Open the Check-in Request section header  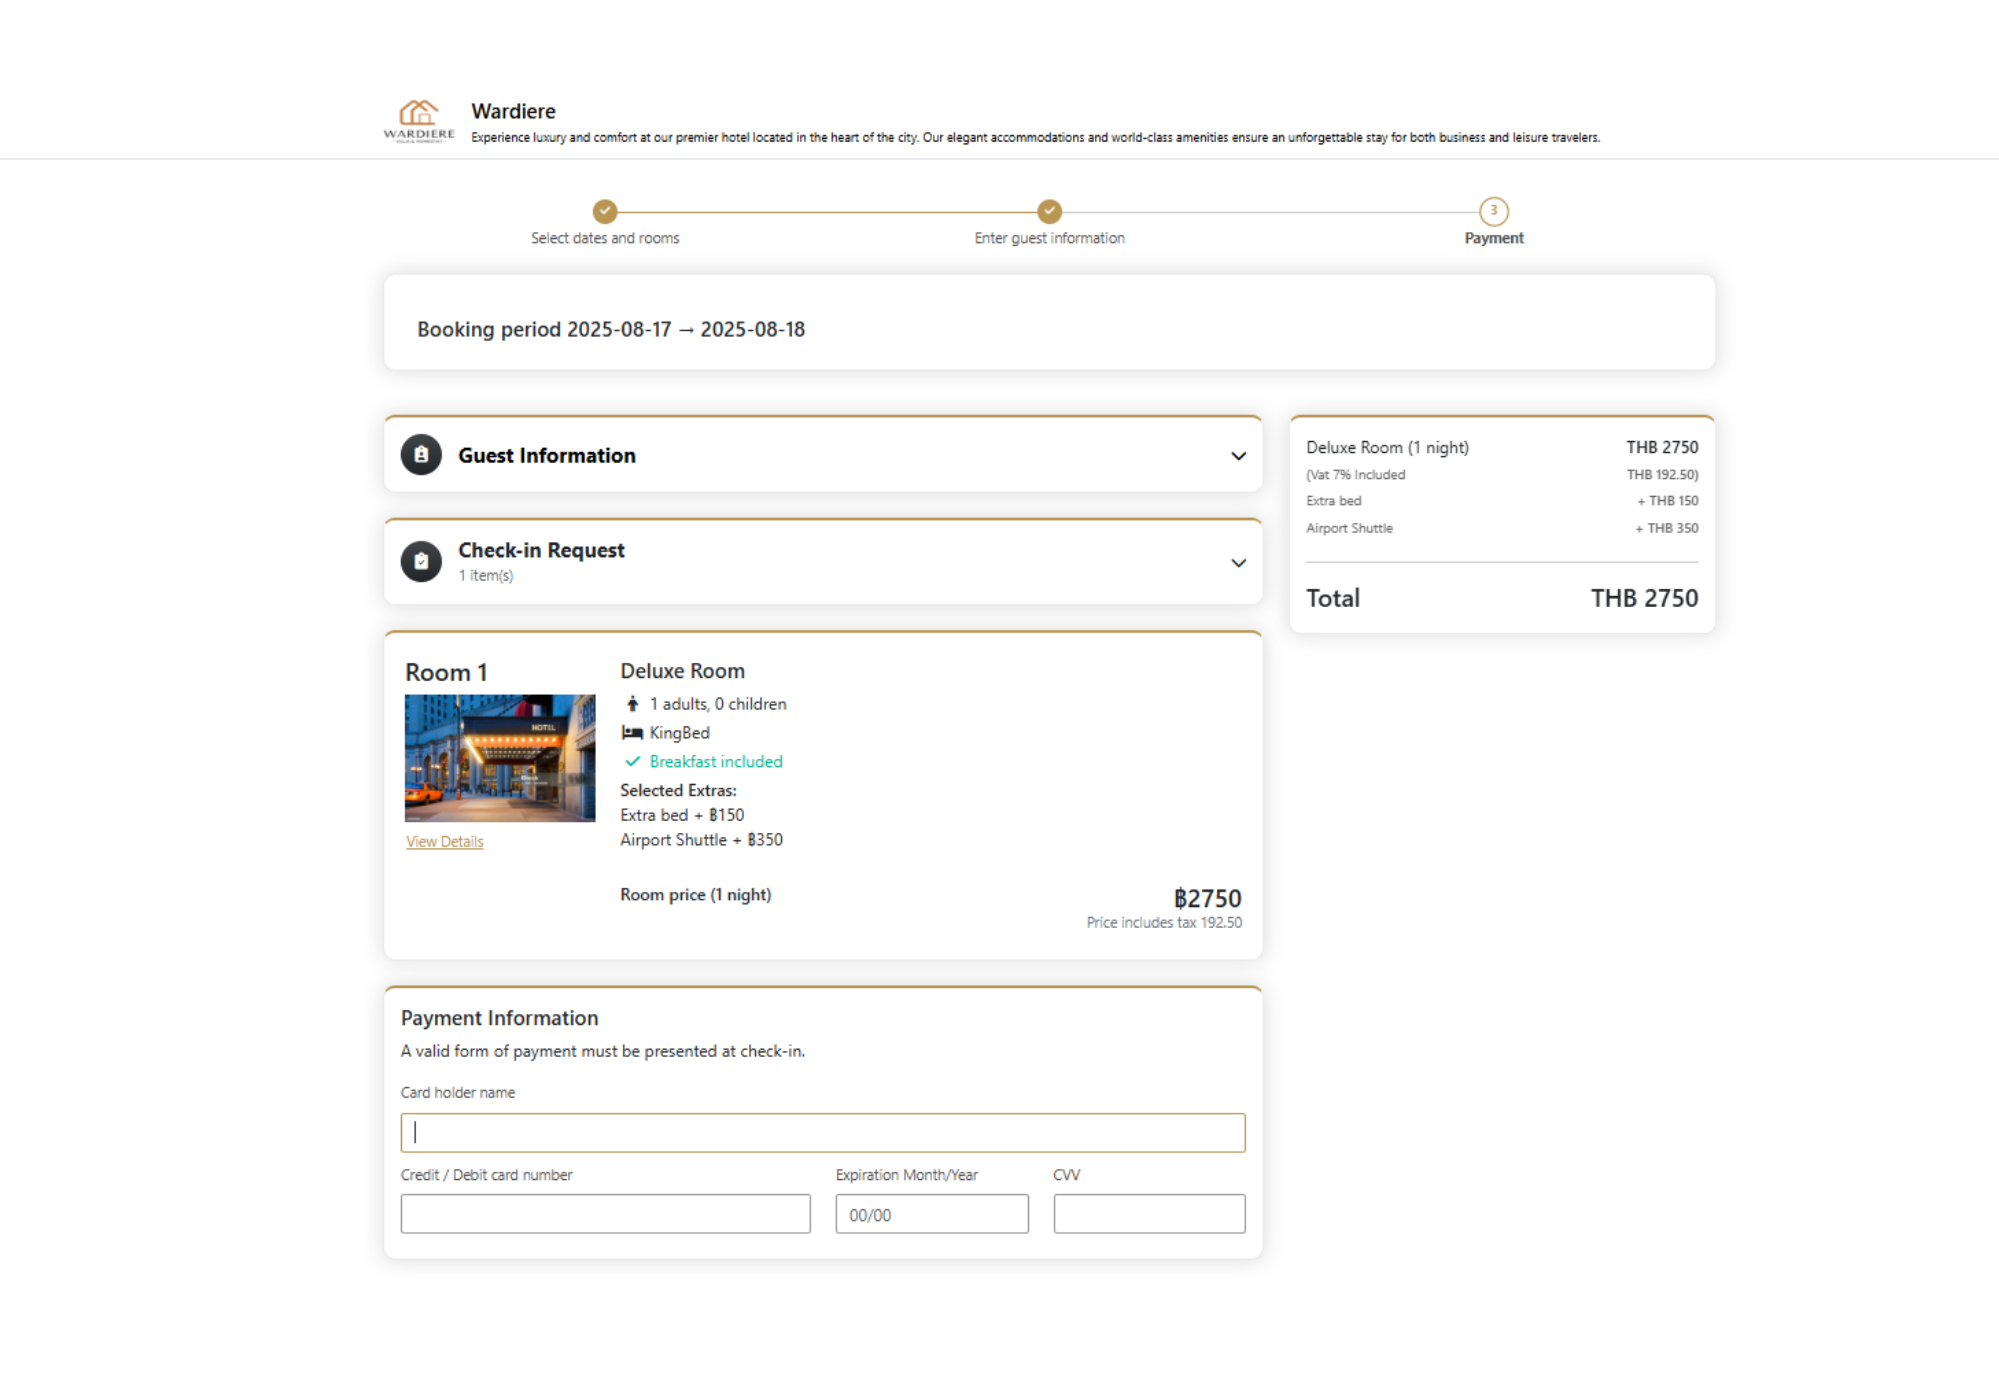click(x=541, y=551)
